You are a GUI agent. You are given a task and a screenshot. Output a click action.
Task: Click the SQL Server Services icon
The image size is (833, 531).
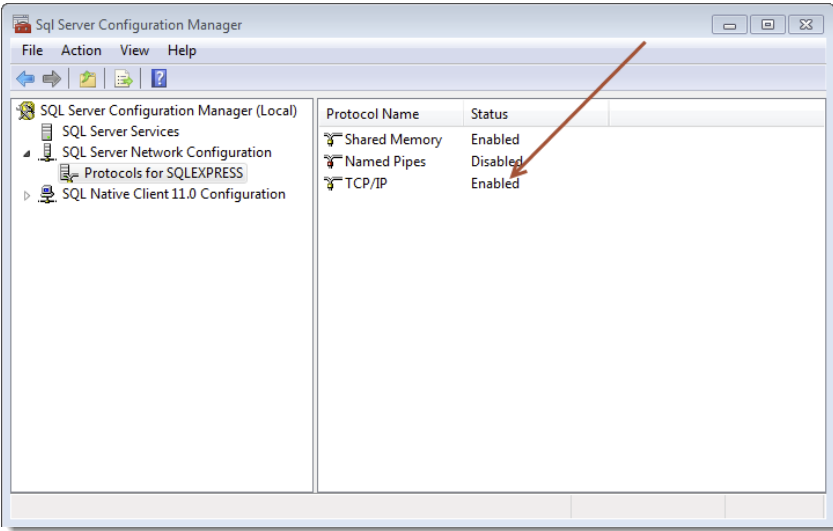tap(47, 132)
